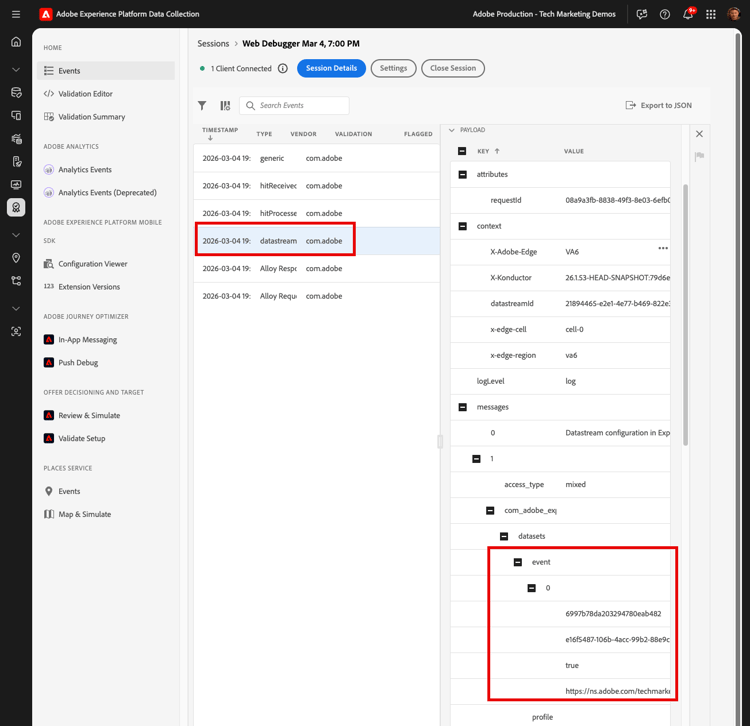Image resolution: width=750 pixels, height=726 pixels.
Task: Open the three-dot menu on the X-Adobe-Edge row
Action: pyautogui.click(x=663, y=248)
